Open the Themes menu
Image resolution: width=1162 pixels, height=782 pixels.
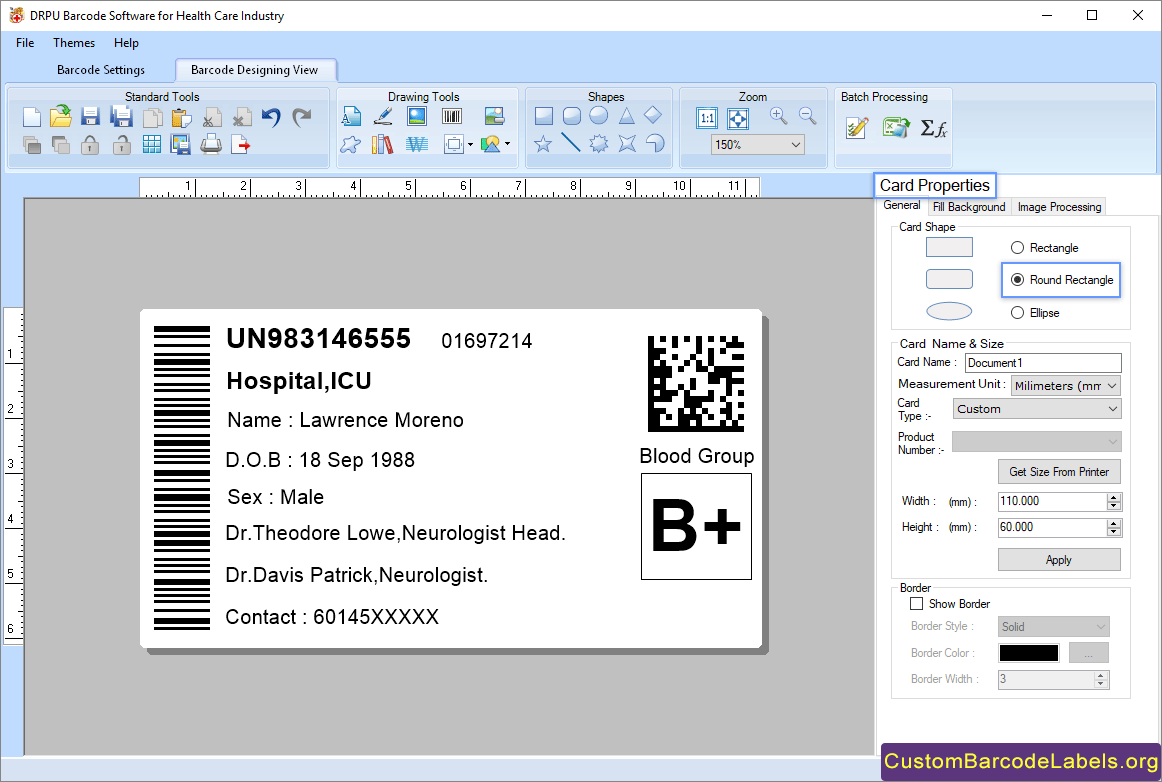pyautogui.click(x=74, y=42)
